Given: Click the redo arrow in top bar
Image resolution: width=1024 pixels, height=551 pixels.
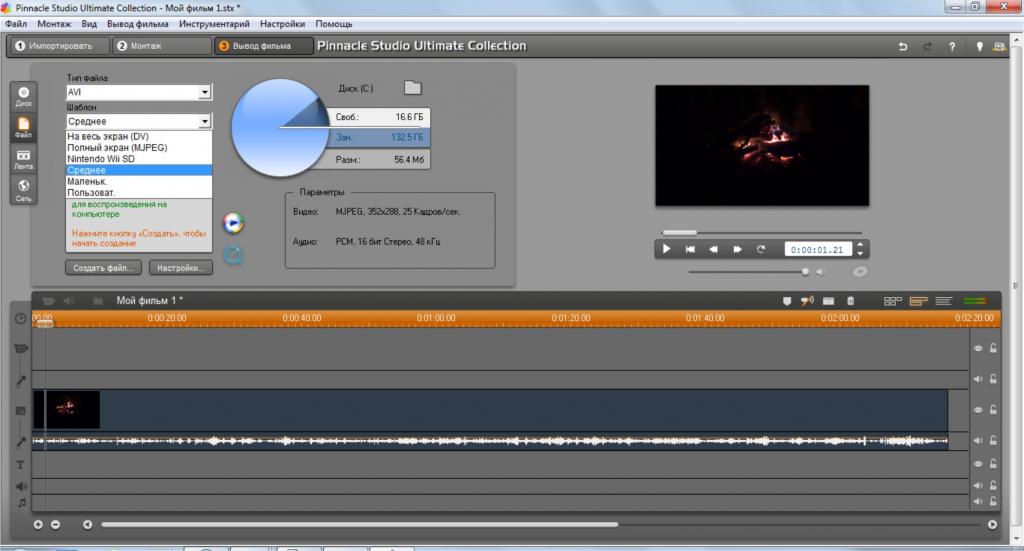Looking at the screenshot, I should click(x=927, y=46).
